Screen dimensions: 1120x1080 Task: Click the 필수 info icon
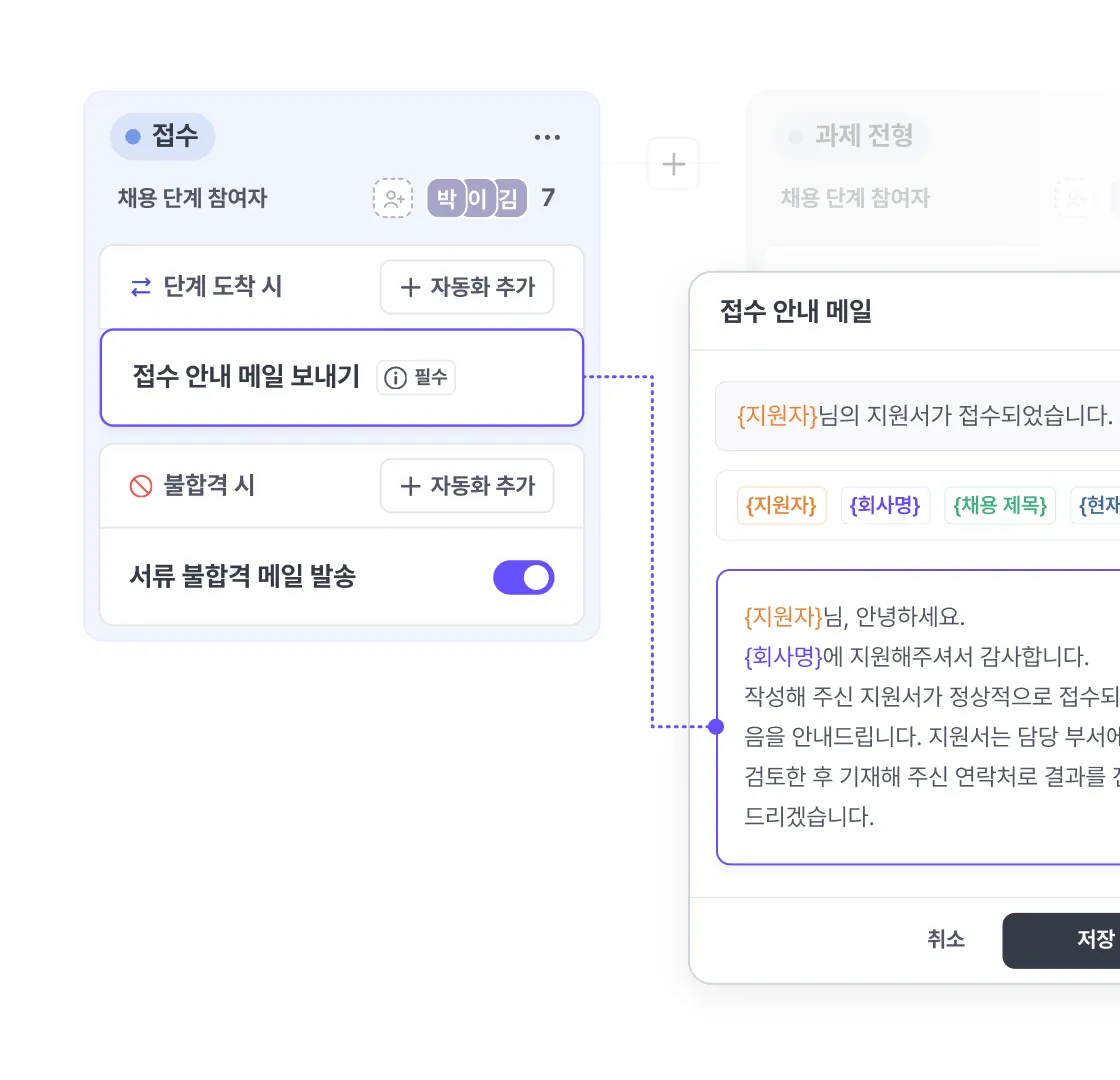click(395, 377)
